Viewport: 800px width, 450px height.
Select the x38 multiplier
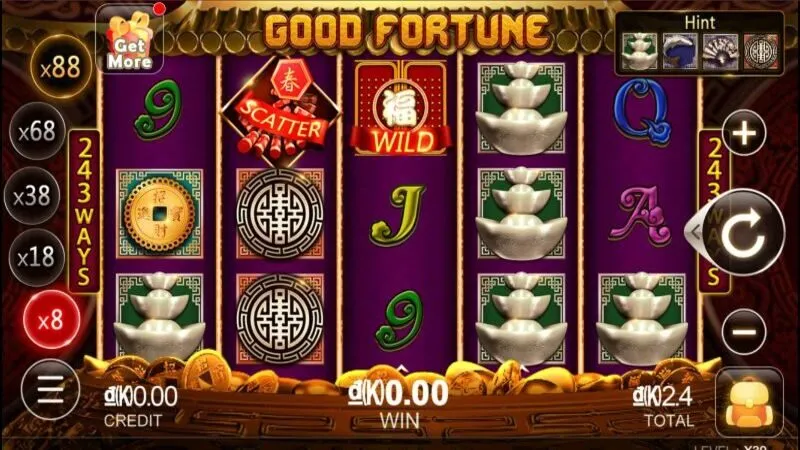point(32,196)
